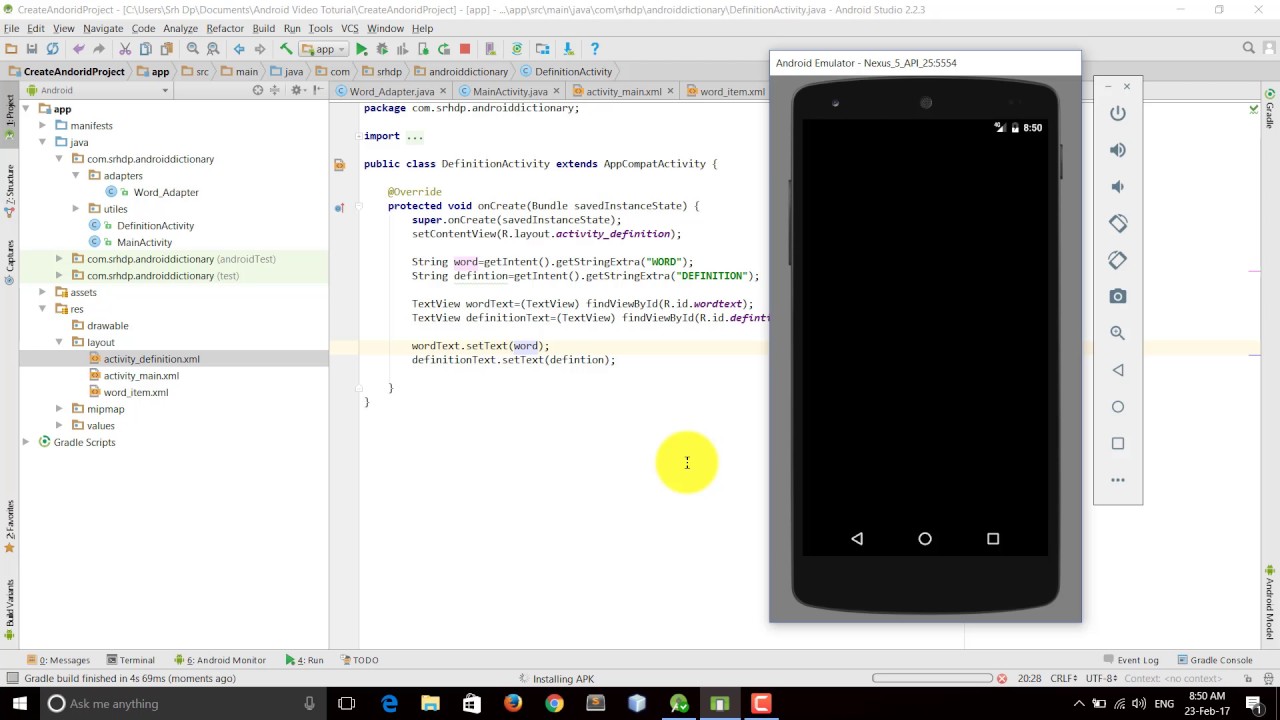
Task: Click emulator sidebar more options dots
Action: coord(1118,480)
